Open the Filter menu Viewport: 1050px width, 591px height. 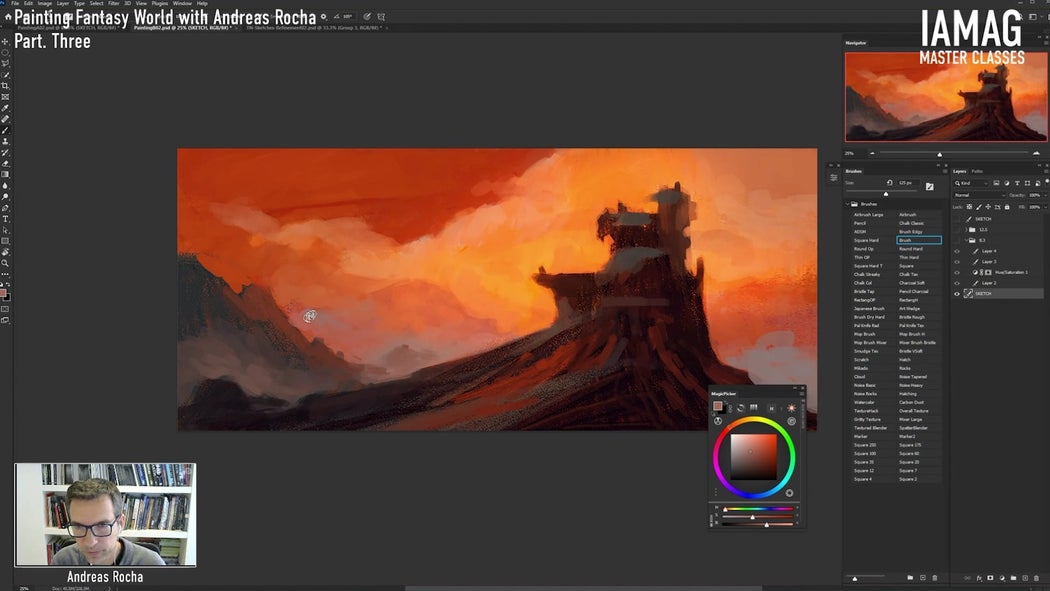click(113, 3)
